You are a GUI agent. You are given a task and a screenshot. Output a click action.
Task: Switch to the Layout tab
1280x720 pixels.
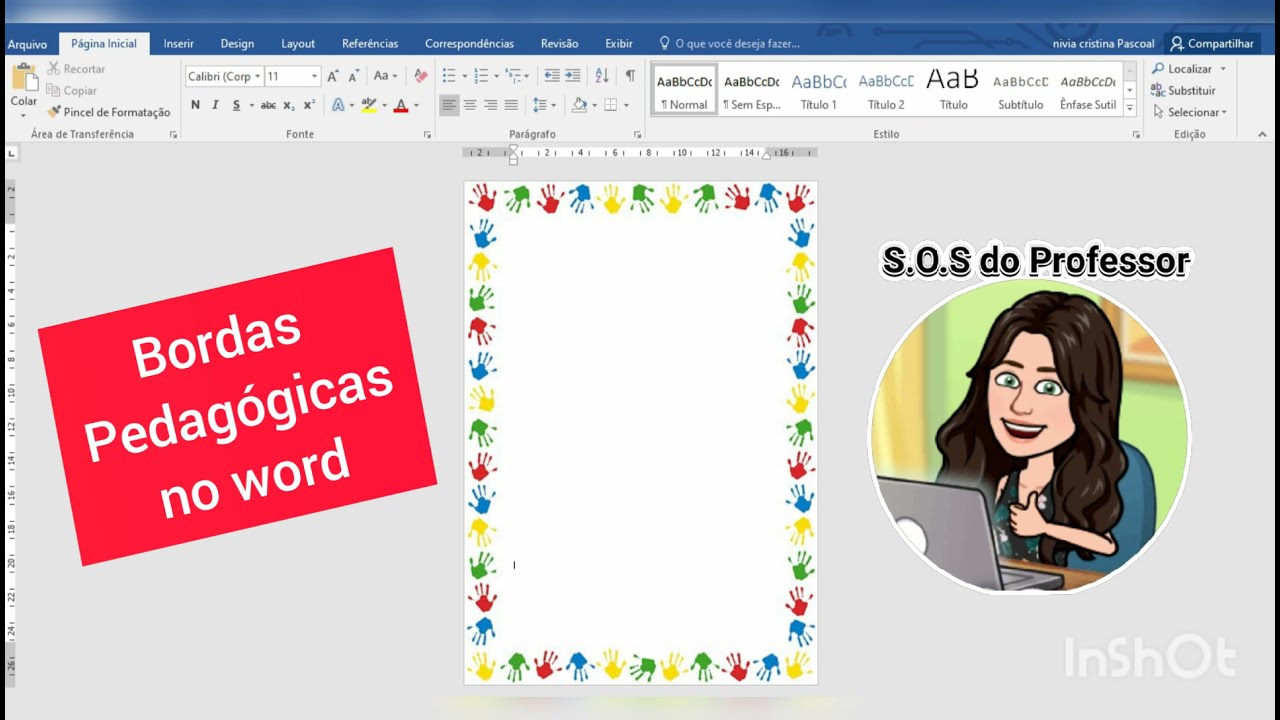pos(298,44)
